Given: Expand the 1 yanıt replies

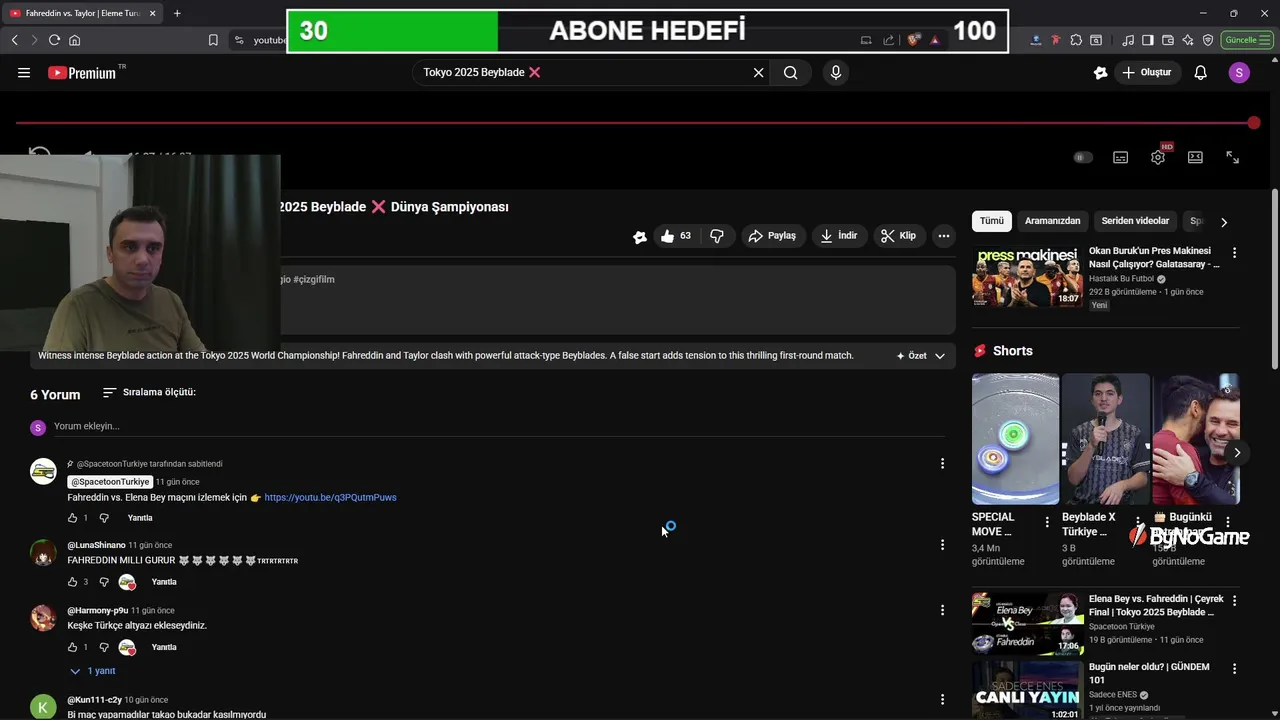Looking at the screenshot, I should coord(93,671).
